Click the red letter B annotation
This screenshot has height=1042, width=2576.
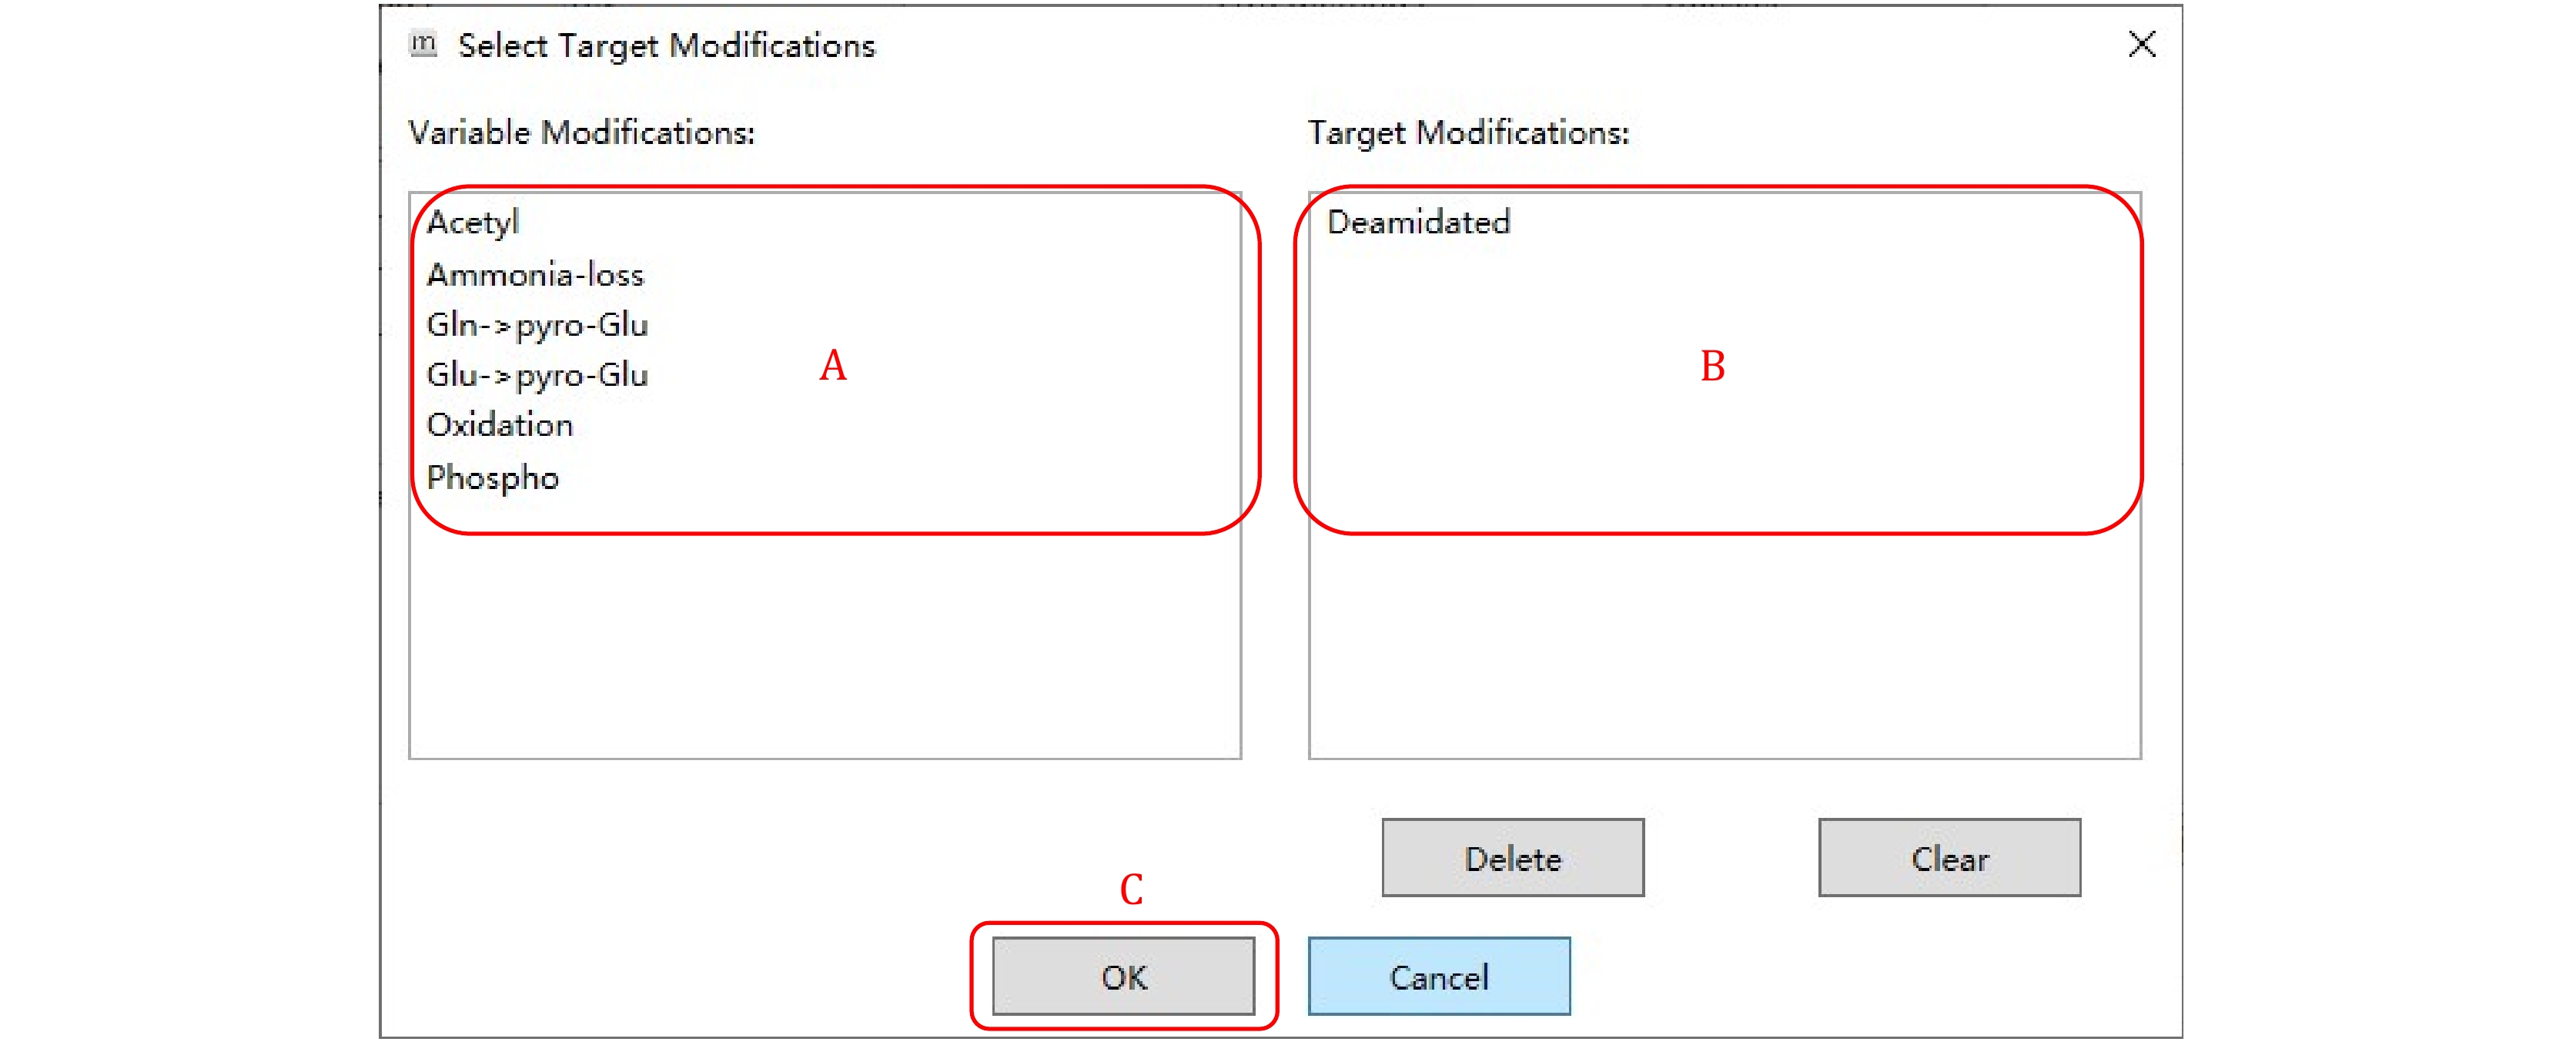1713,366
